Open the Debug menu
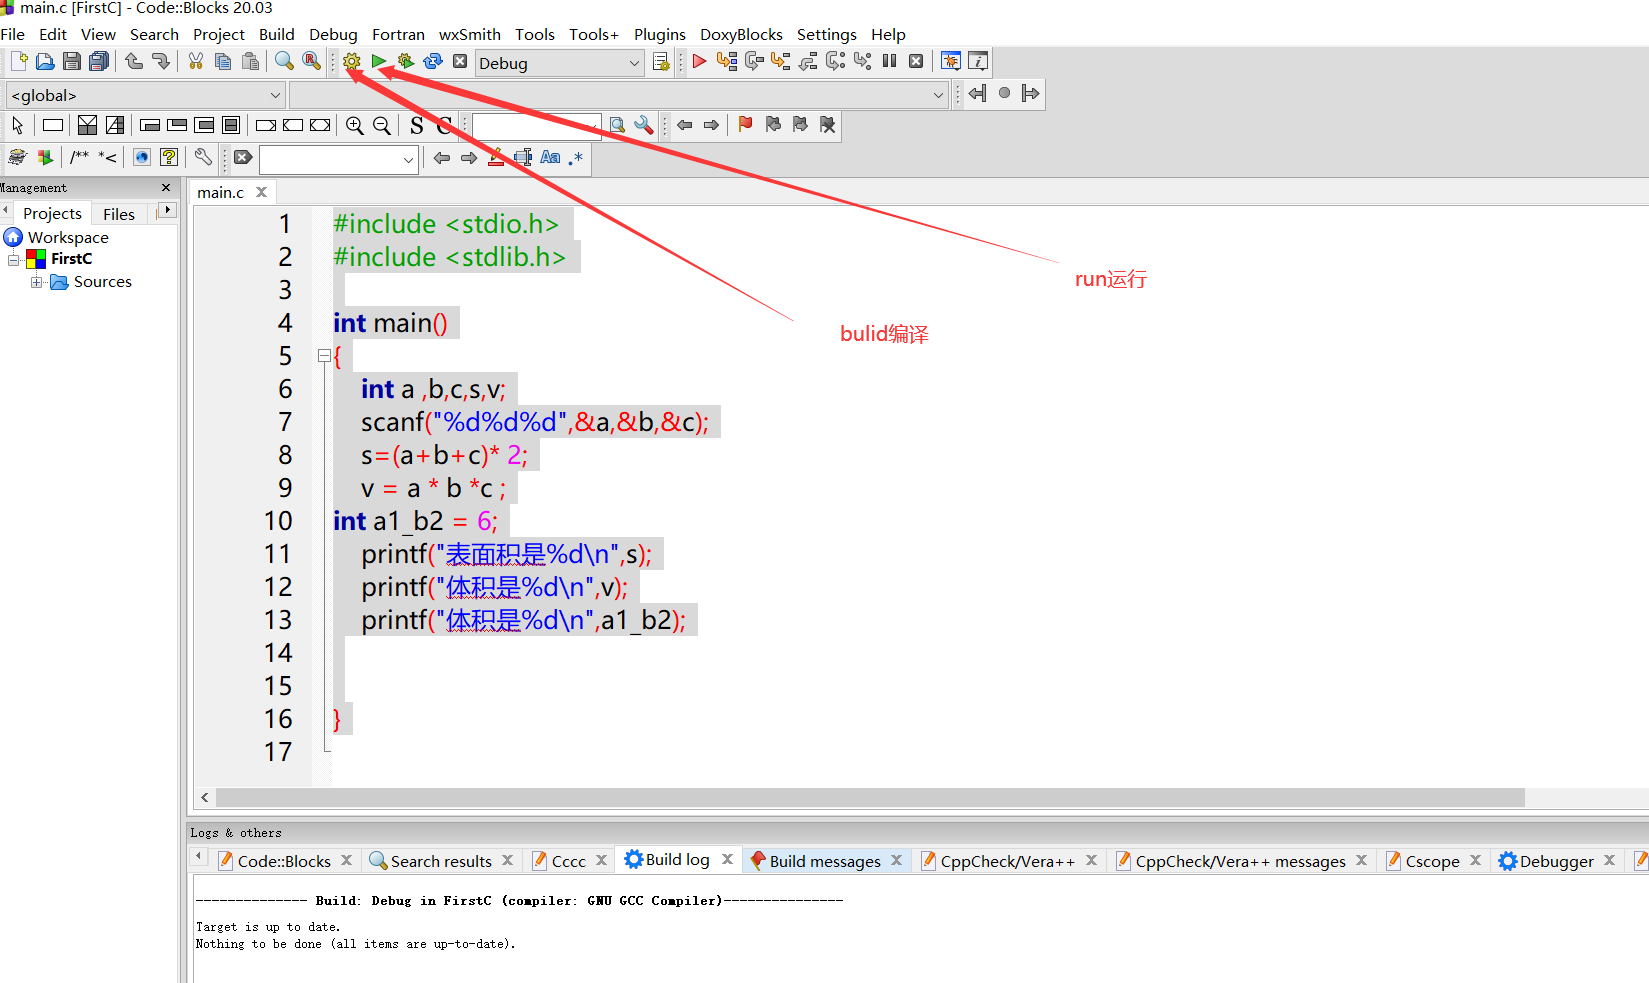This screenshot has width=1649, height=983. coord(333,34)
